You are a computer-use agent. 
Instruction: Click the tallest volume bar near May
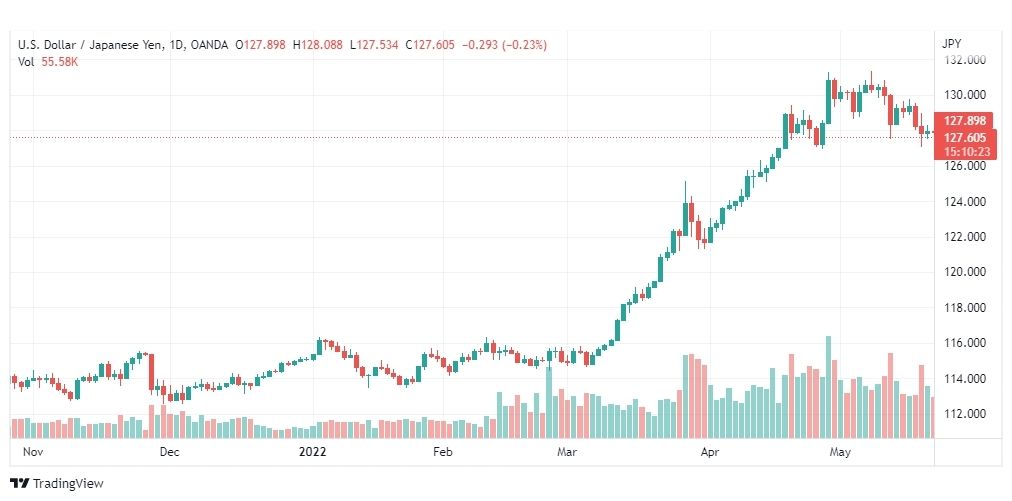click(828, 387)
